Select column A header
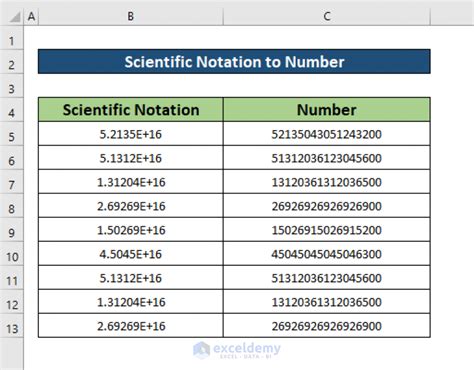This screenshot has height=370, width=474. [31, 16]
